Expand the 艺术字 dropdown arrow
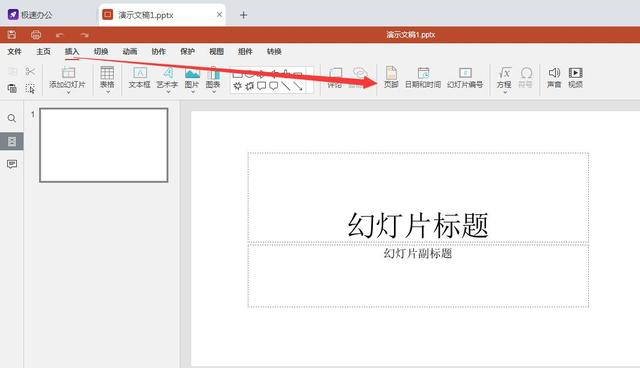 [168, 93]
